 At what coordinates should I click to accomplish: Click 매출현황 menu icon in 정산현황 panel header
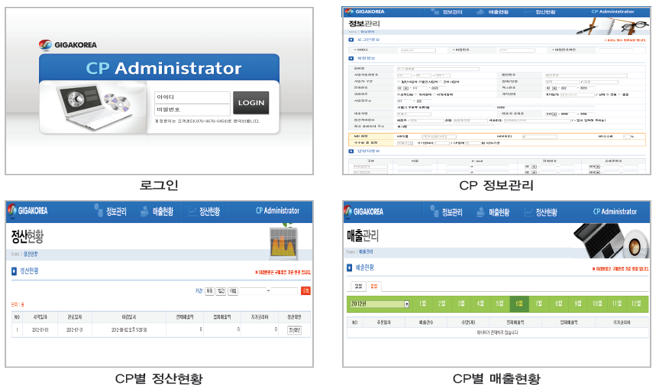tap(144, 211)
